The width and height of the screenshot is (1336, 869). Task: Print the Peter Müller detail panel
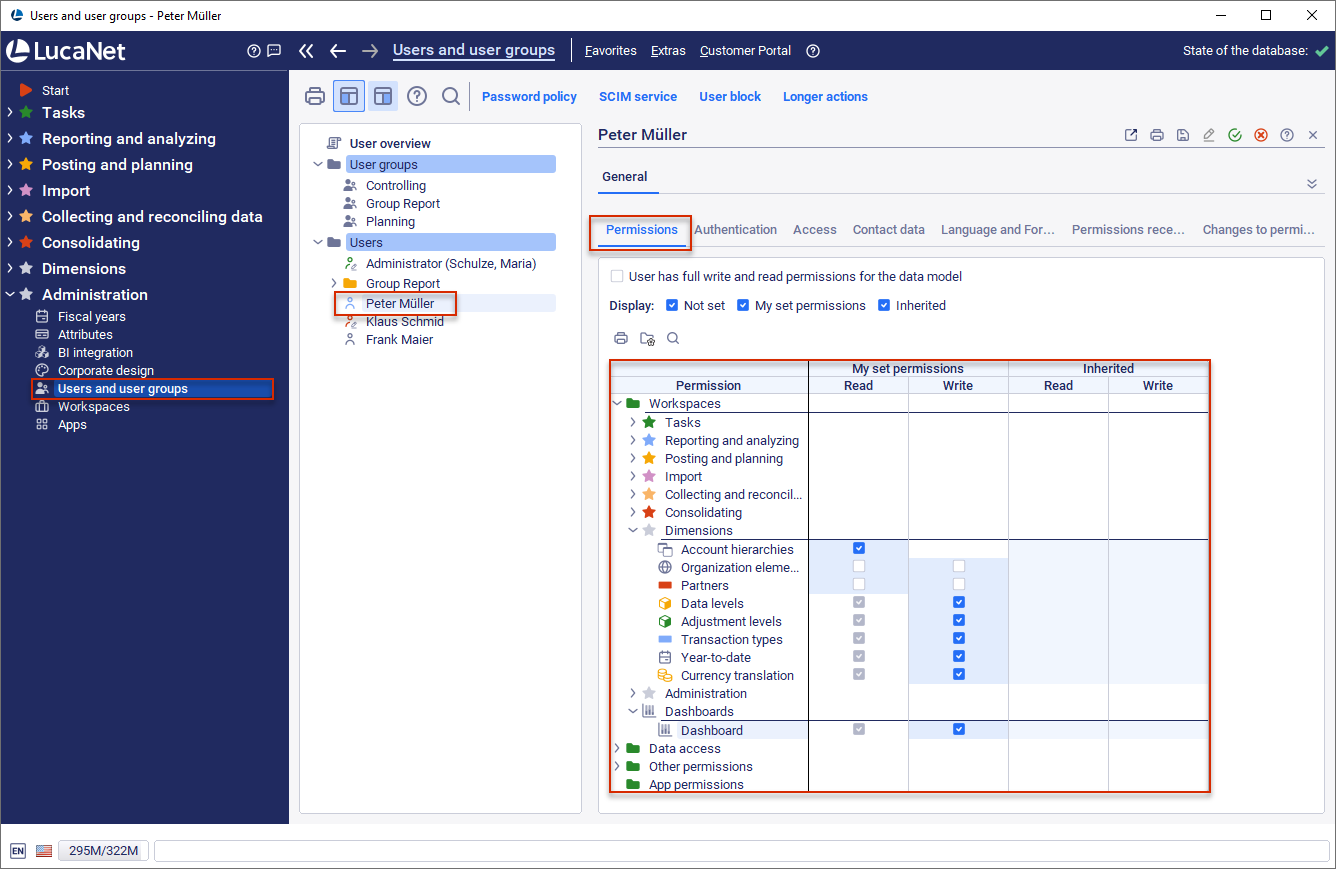pyautogui.click(x=1157, y=135)
